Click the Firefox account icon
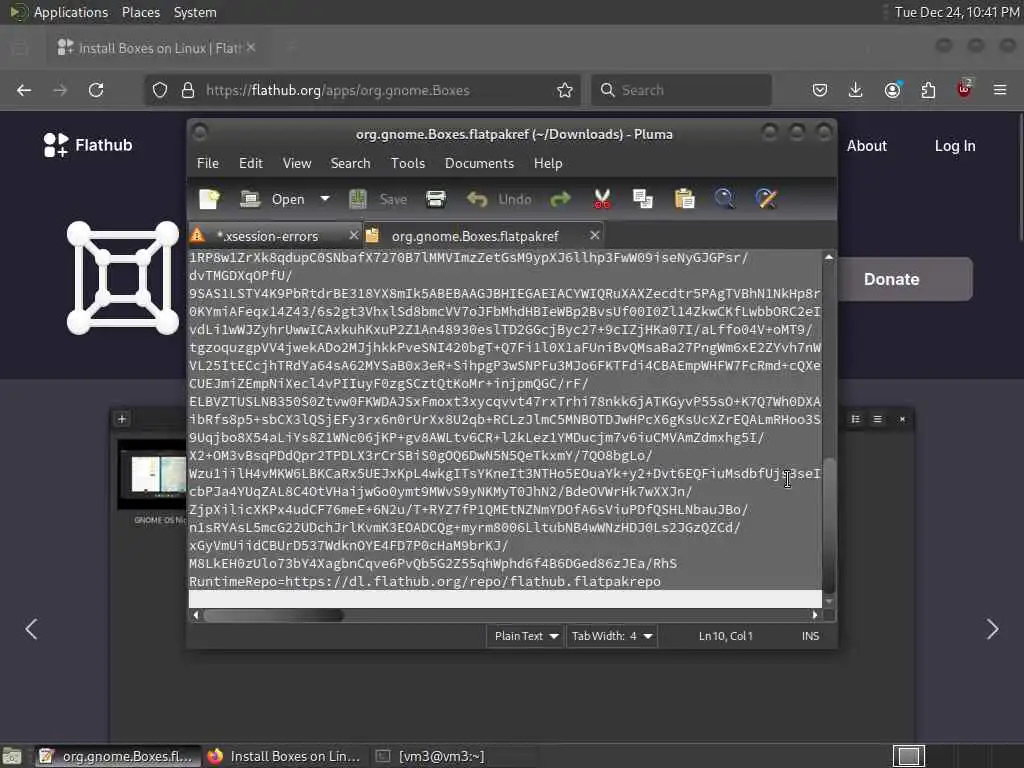The height and width of the screenshot is (768, 1024). (x=892, y=90)
